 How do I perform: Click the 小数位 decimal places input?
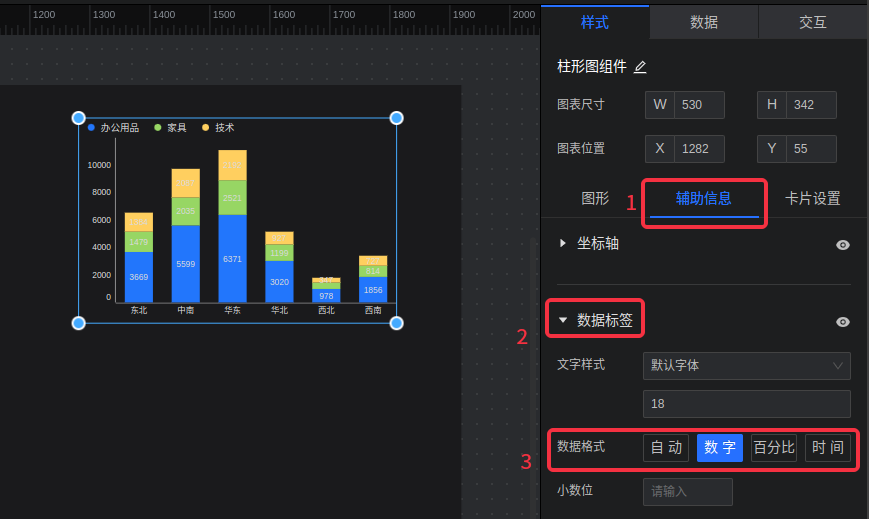pos(687,492)
